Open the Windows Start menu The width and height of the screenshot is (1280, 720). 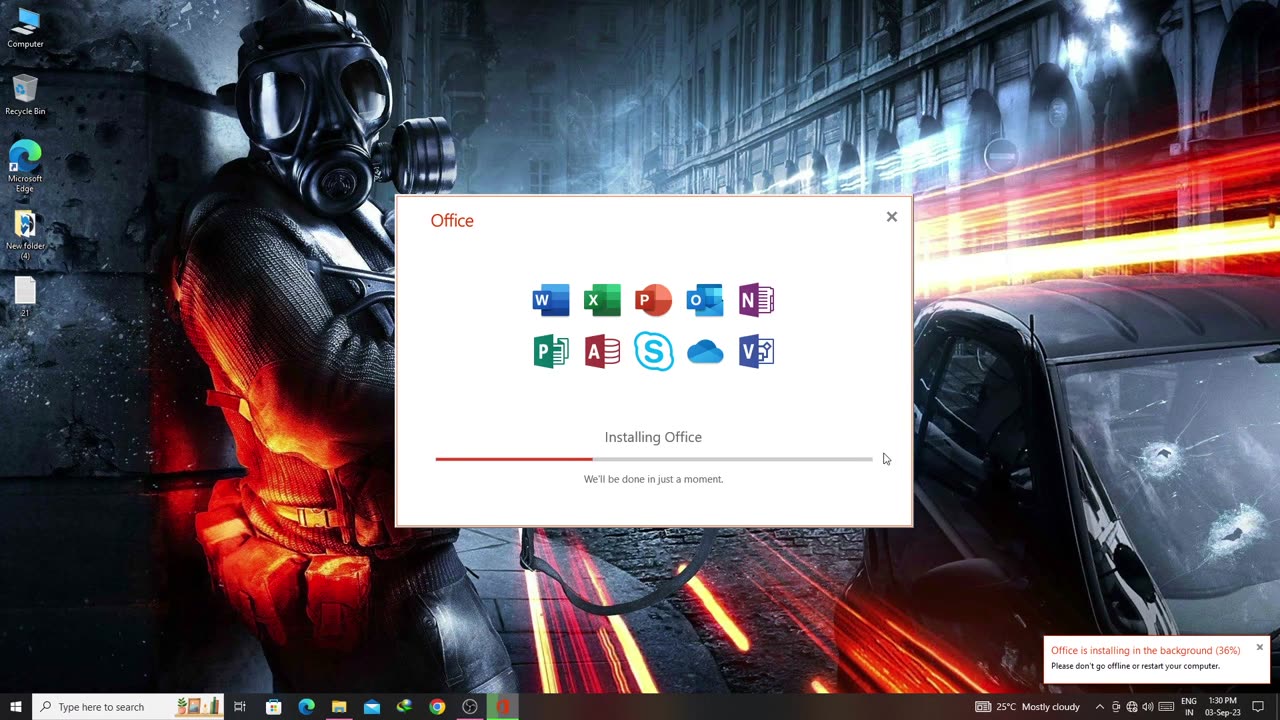click(16, 707)
